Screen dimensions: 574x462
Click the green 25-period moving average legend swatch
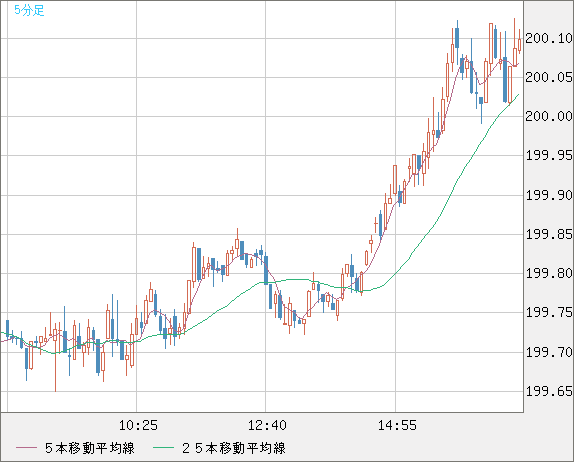163,448
